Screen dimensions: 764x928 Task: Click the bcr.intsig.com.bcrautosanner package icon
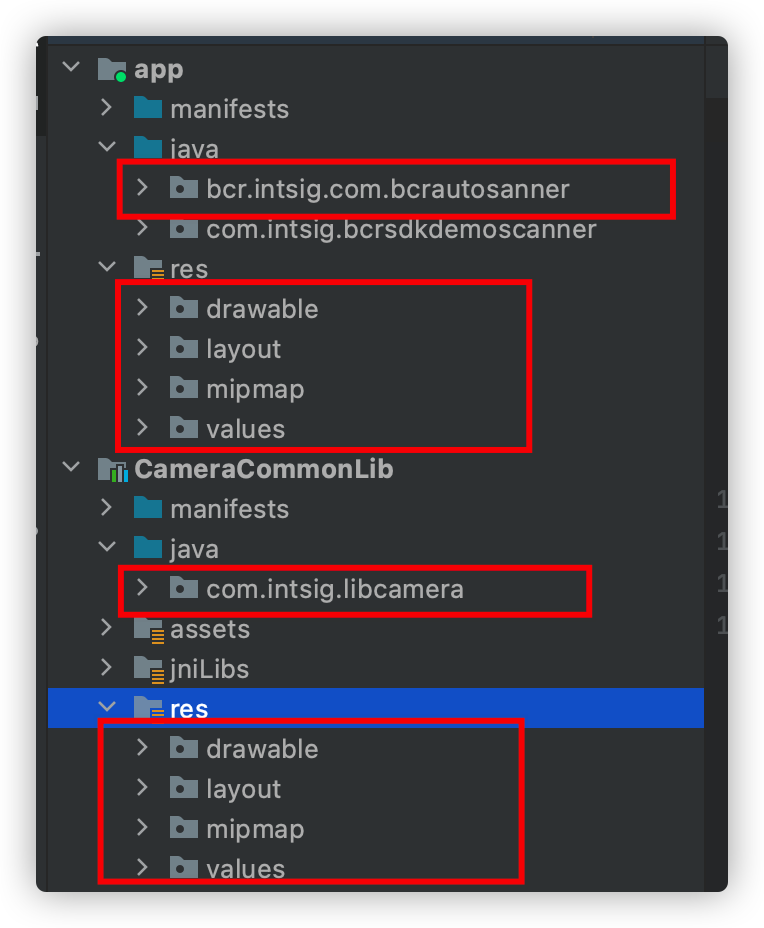point(183,189)
